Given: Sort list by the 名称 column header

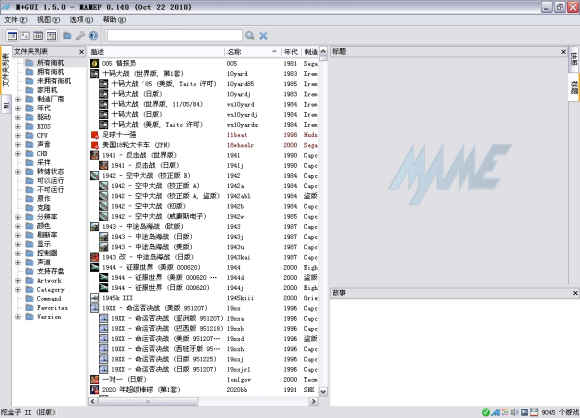Looking at the screenshot, I should point(252,52).
